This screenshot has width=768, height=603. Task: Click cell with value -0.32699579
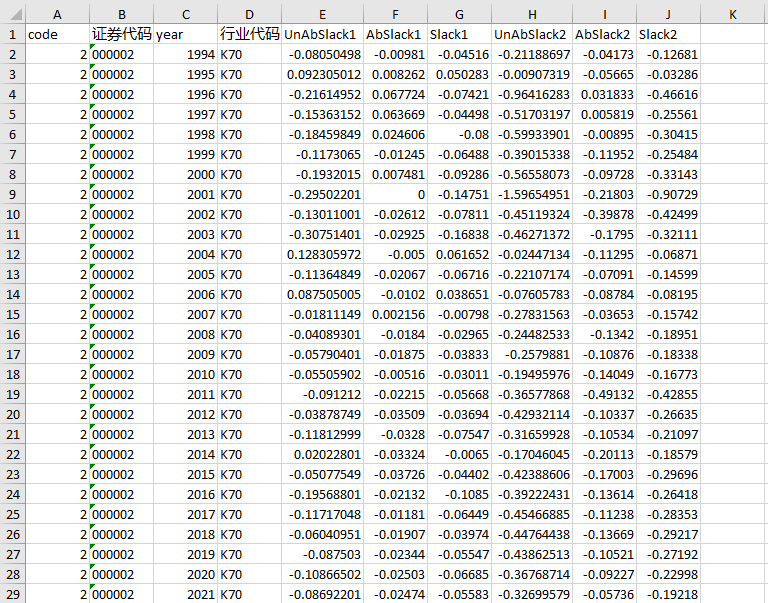click(532, 595)
